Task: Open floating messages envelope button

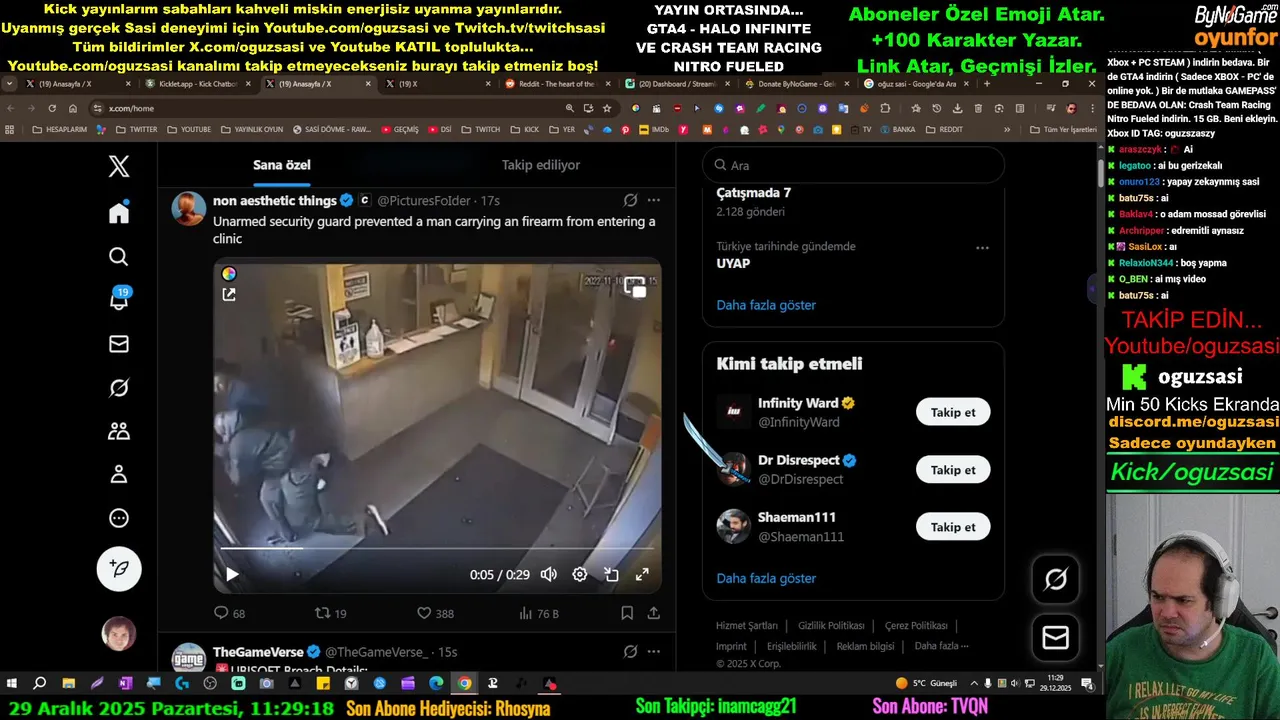Action: point(1056,637)
